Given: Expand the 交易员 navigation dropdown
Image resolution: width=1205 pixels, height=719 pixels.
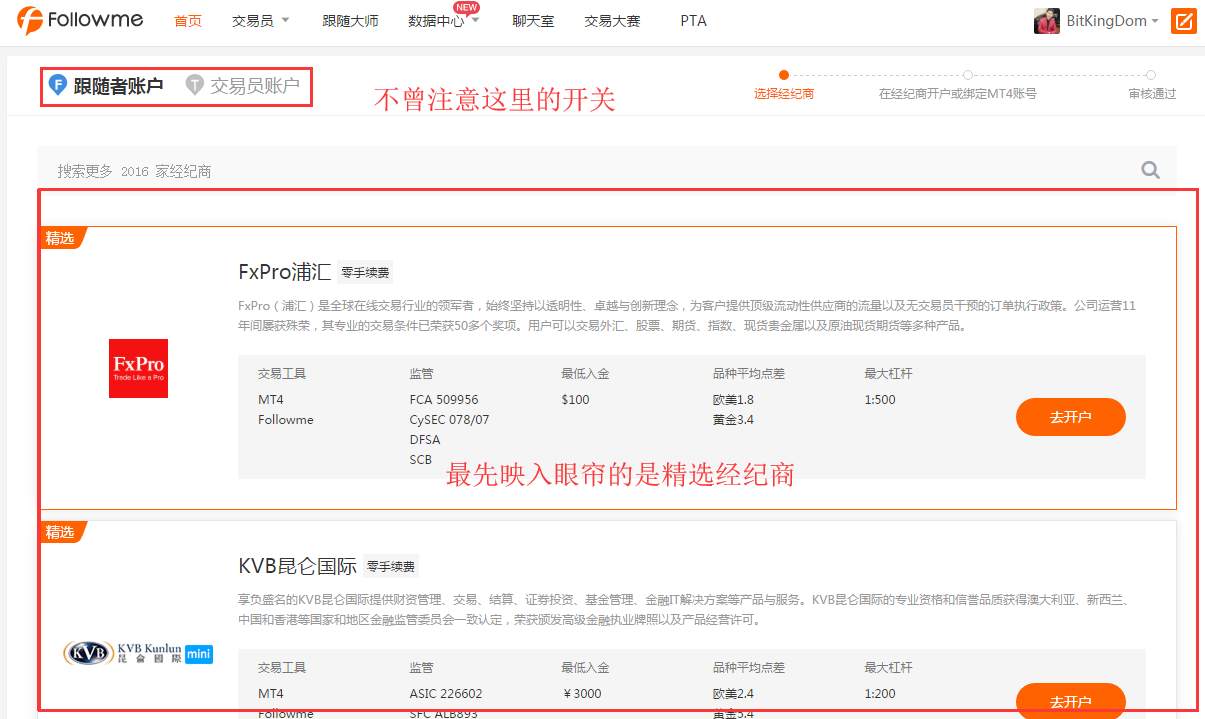Looking at the screenshot, I should (260, 20).
